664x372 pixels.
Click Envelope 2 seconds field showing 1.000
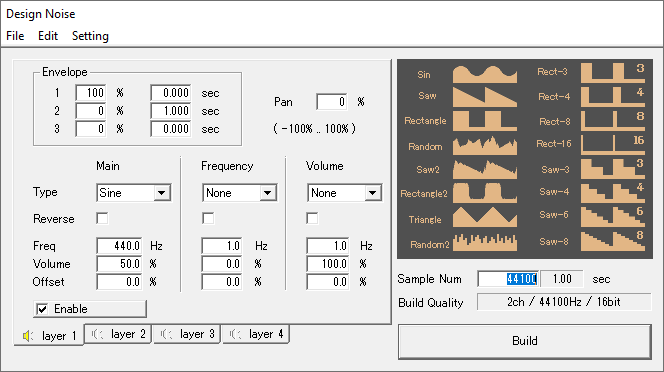pyautogui.click(x=171, y=111)
